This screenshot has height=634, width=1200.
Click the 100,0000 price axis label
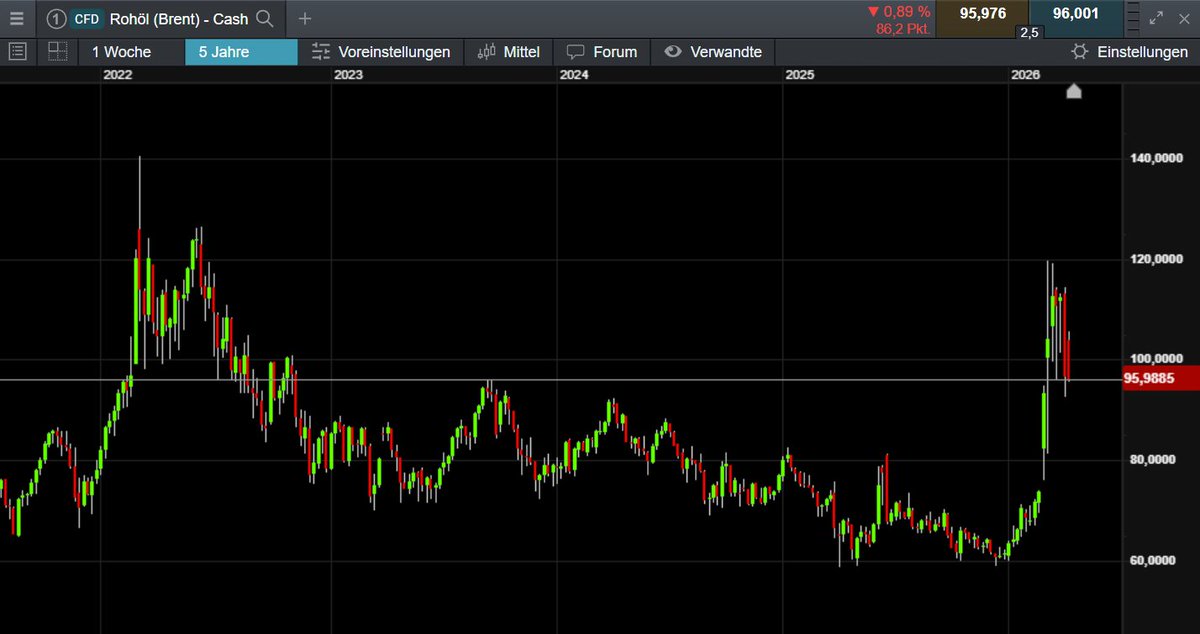coord(1158,358)
